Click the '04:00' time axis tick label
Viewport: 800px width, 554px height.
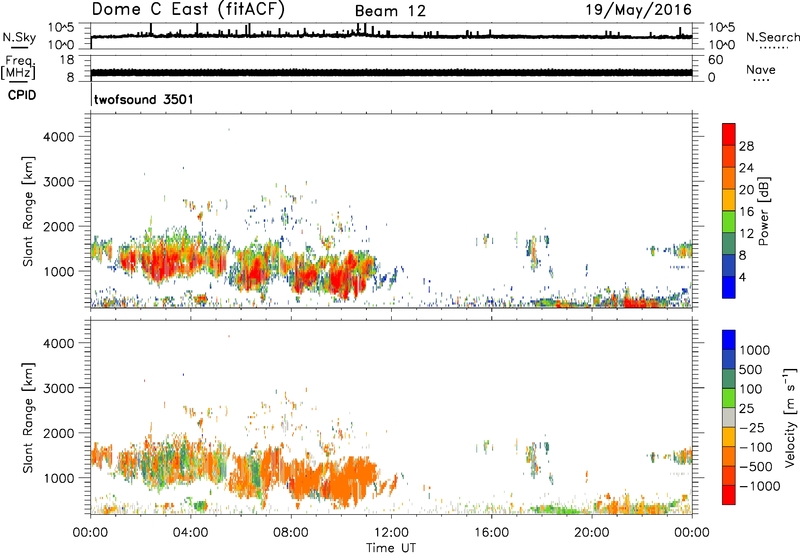coord(190,533)
